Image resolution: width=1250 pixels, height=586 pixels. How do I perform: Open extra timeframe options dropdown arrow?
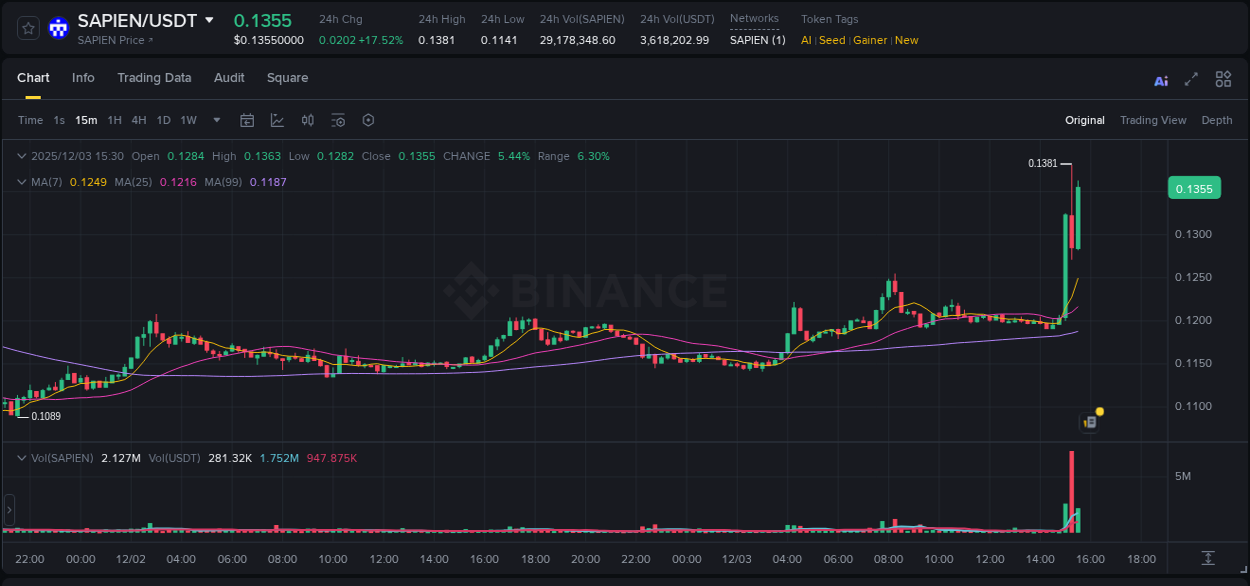(215, 120)
